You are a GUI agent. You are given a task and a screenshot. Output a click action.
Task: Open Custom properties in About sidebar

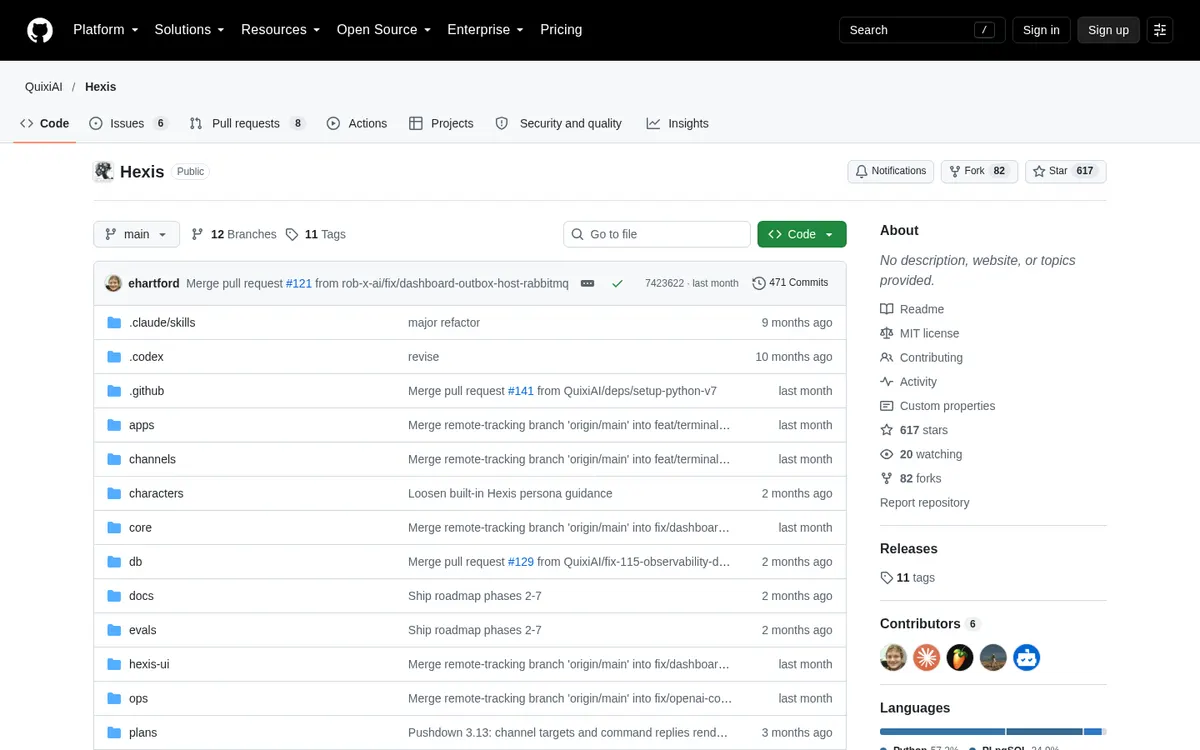(937, 406)
